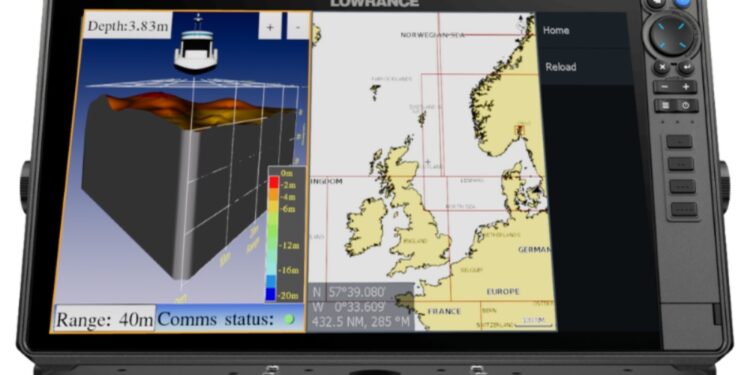This screenshot has height=375, width=750.
Task: Click the FRANCE chart label
Action: coord(444,311)
